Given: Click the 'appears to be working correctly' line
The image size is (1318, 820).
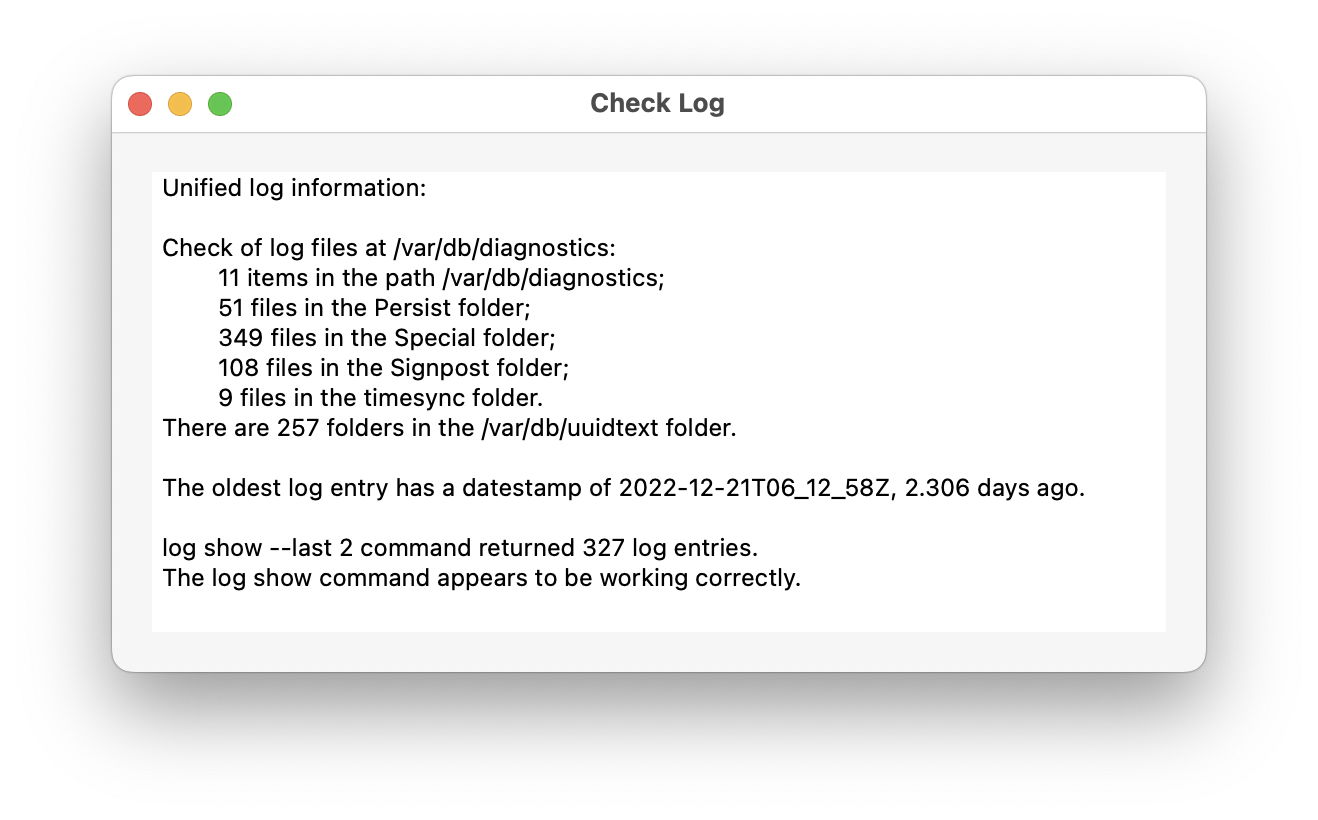Looking at the screenshot, I should [x=481, y=579].
